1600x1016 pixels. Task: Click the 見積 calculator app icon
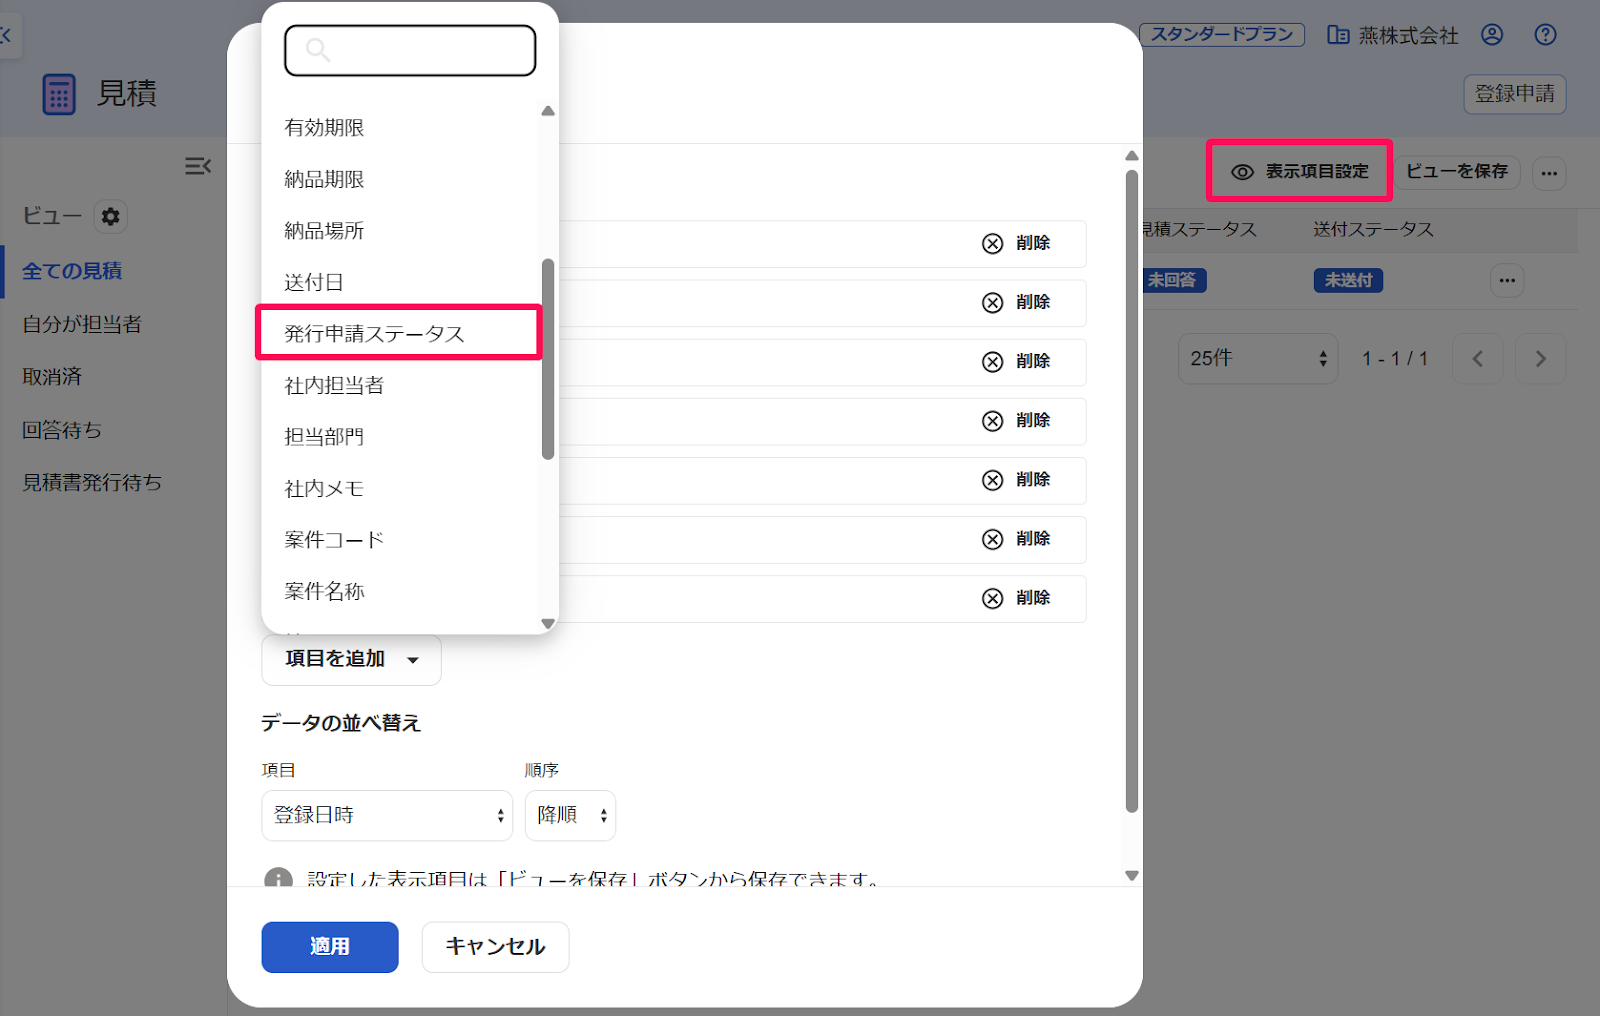(x=59, y=95)
